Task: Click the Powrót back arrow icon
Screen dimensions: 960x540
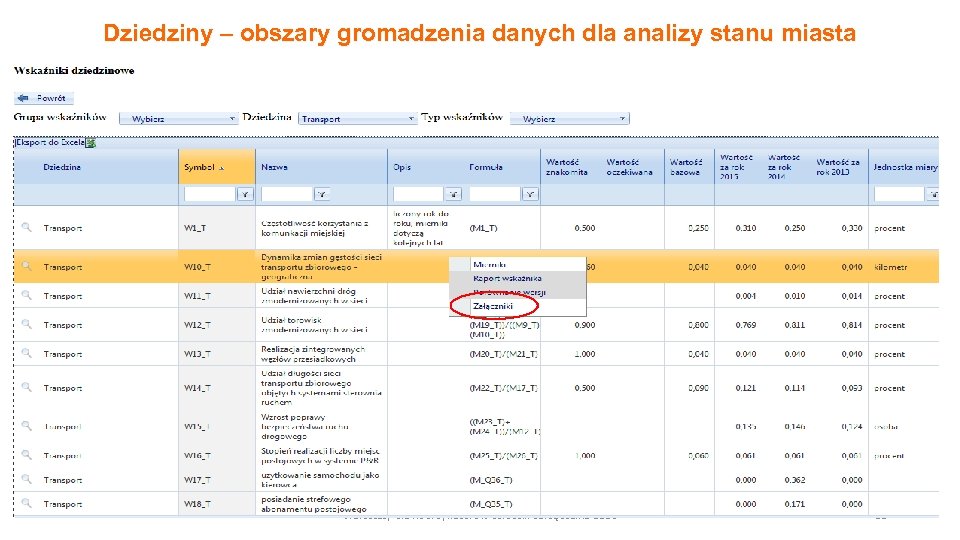Action: tap(23, 98)
